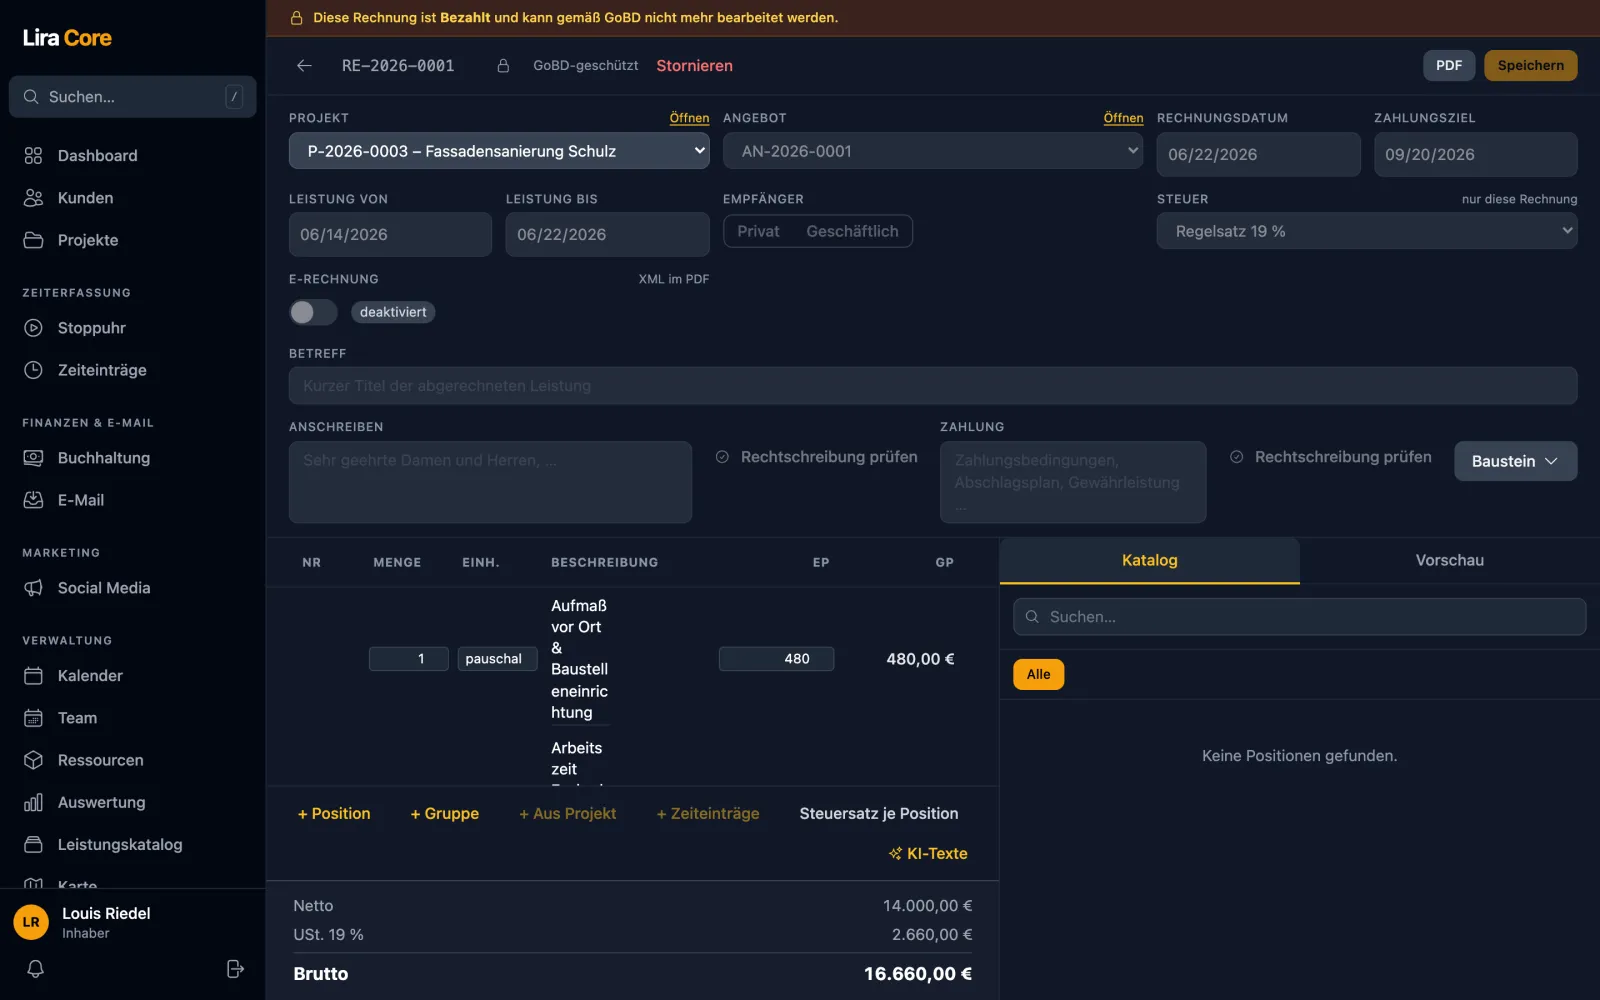
Task: Open Stoppuhr using its play-circle icon
Action: (x=33, y=328)
